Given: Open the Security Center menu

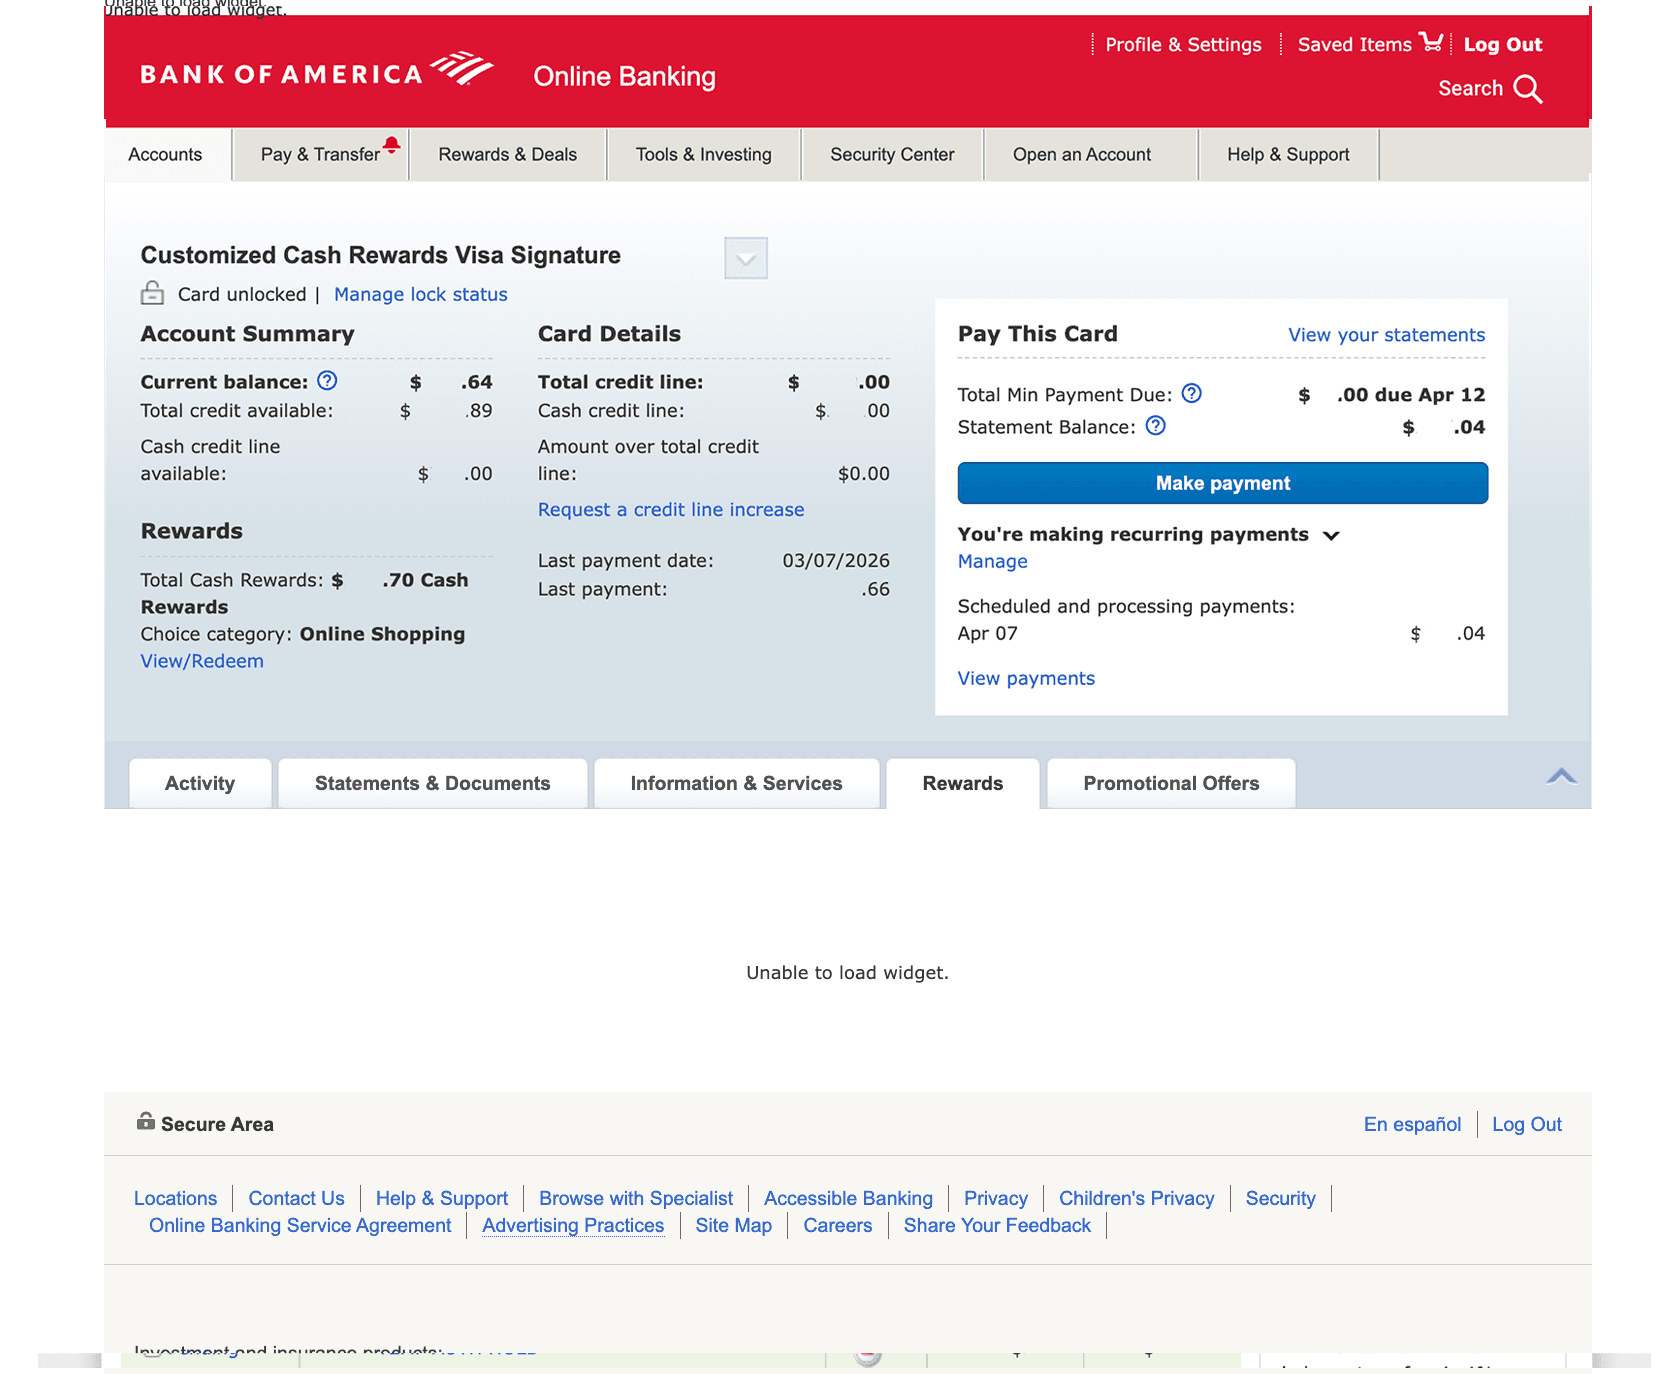Looking at the screenshot, I should 892,154.
